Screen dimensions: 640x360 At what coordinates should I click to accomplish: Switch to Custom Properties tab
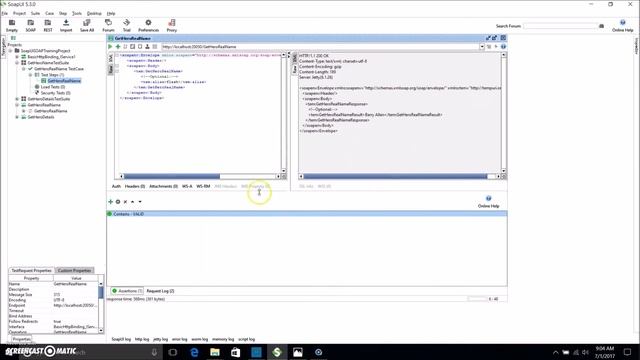pyautogui.click(x=74, y=271)
